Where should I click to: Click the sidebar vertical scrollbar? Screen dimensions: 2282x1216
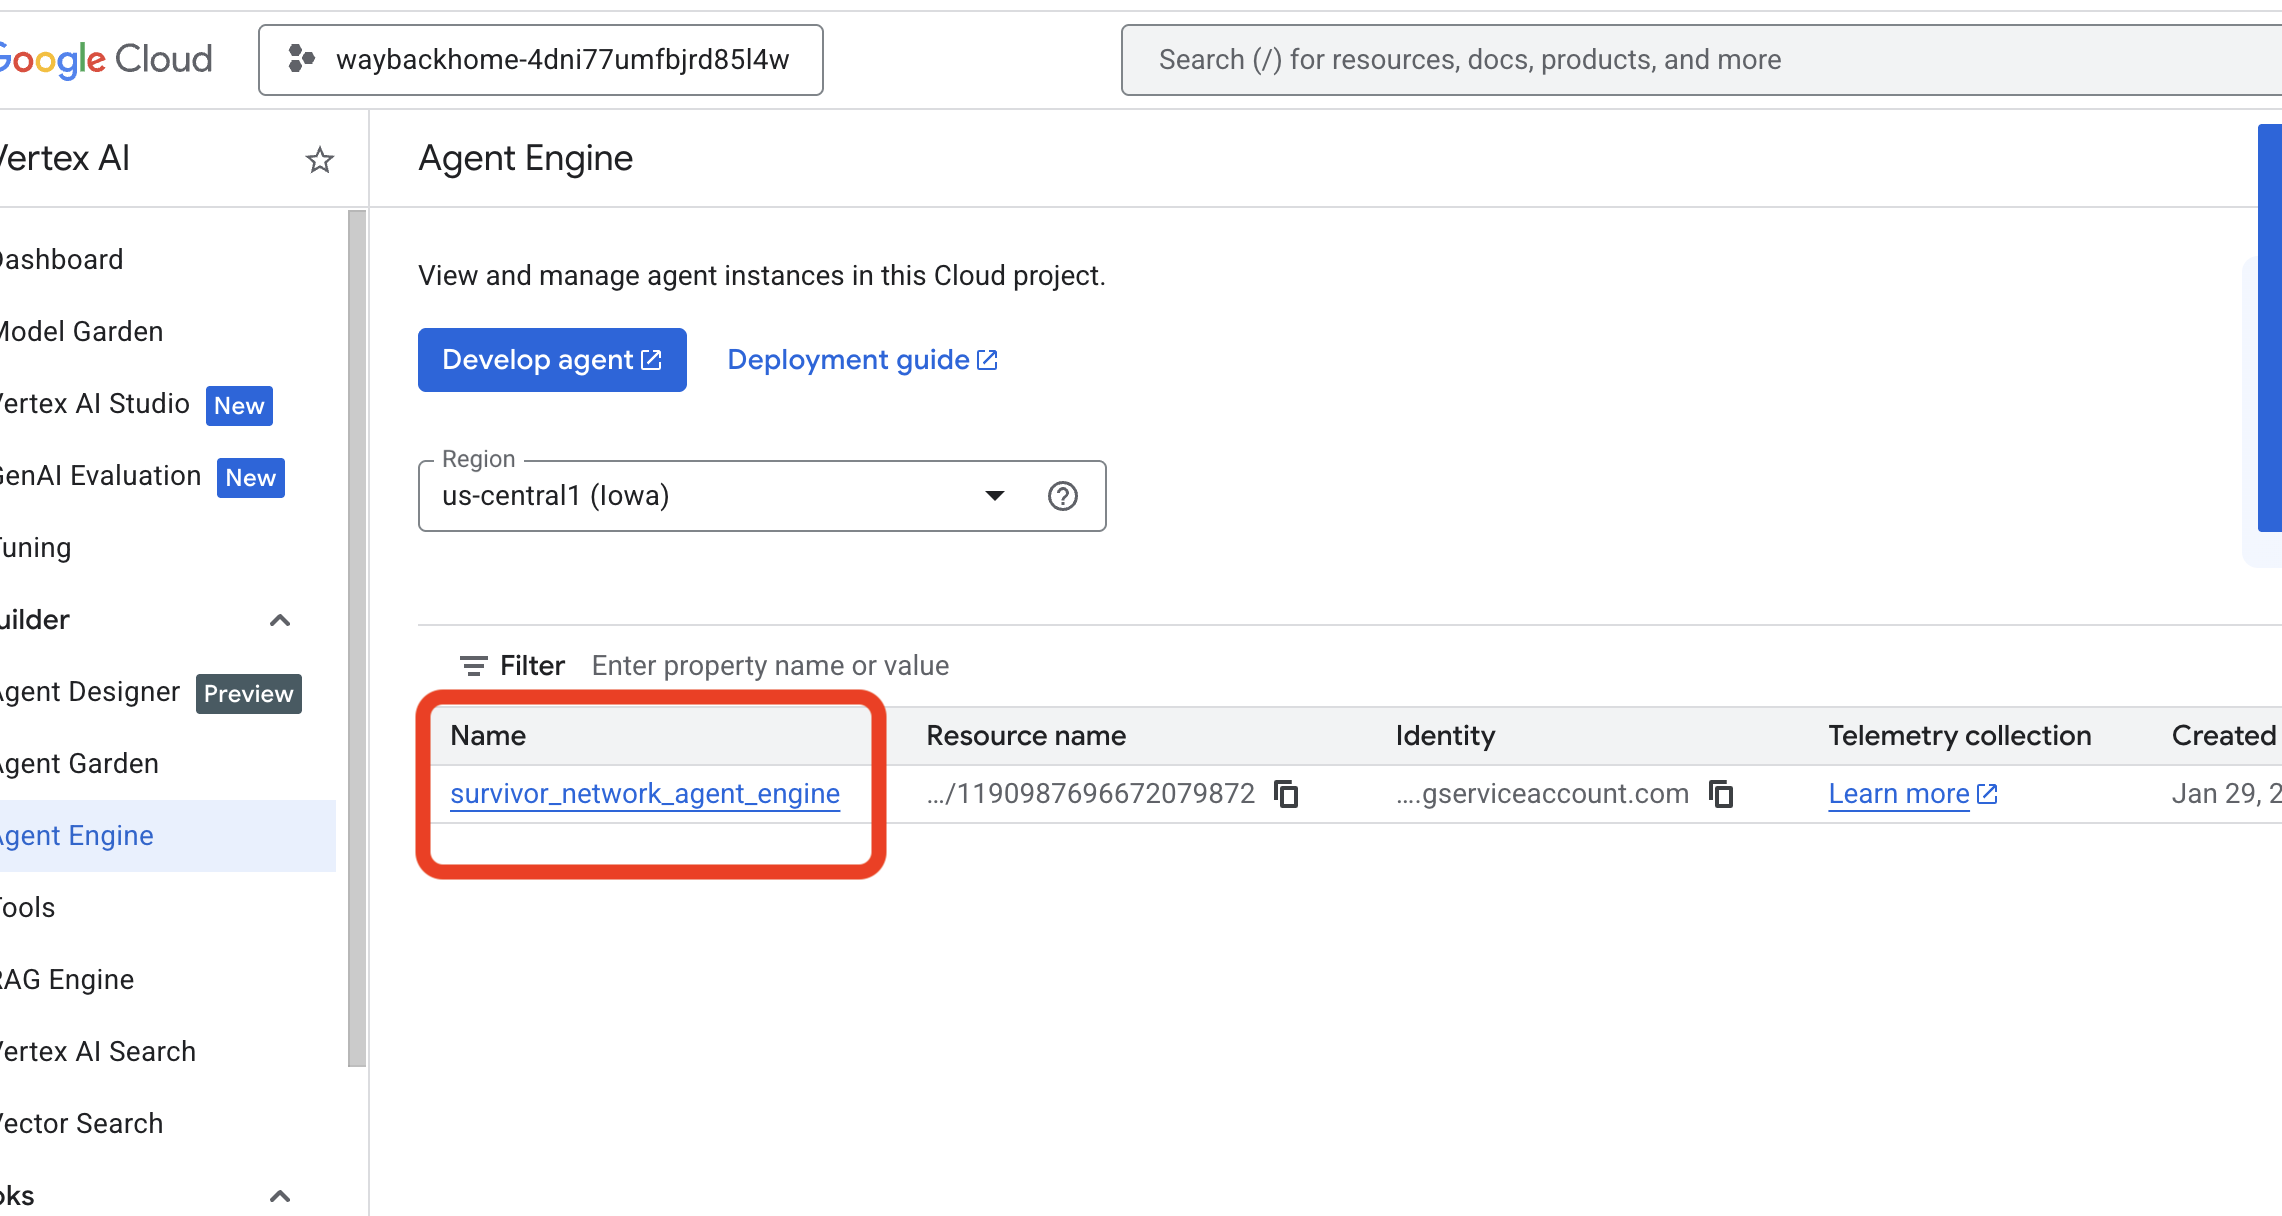click(x=357, y=638)
